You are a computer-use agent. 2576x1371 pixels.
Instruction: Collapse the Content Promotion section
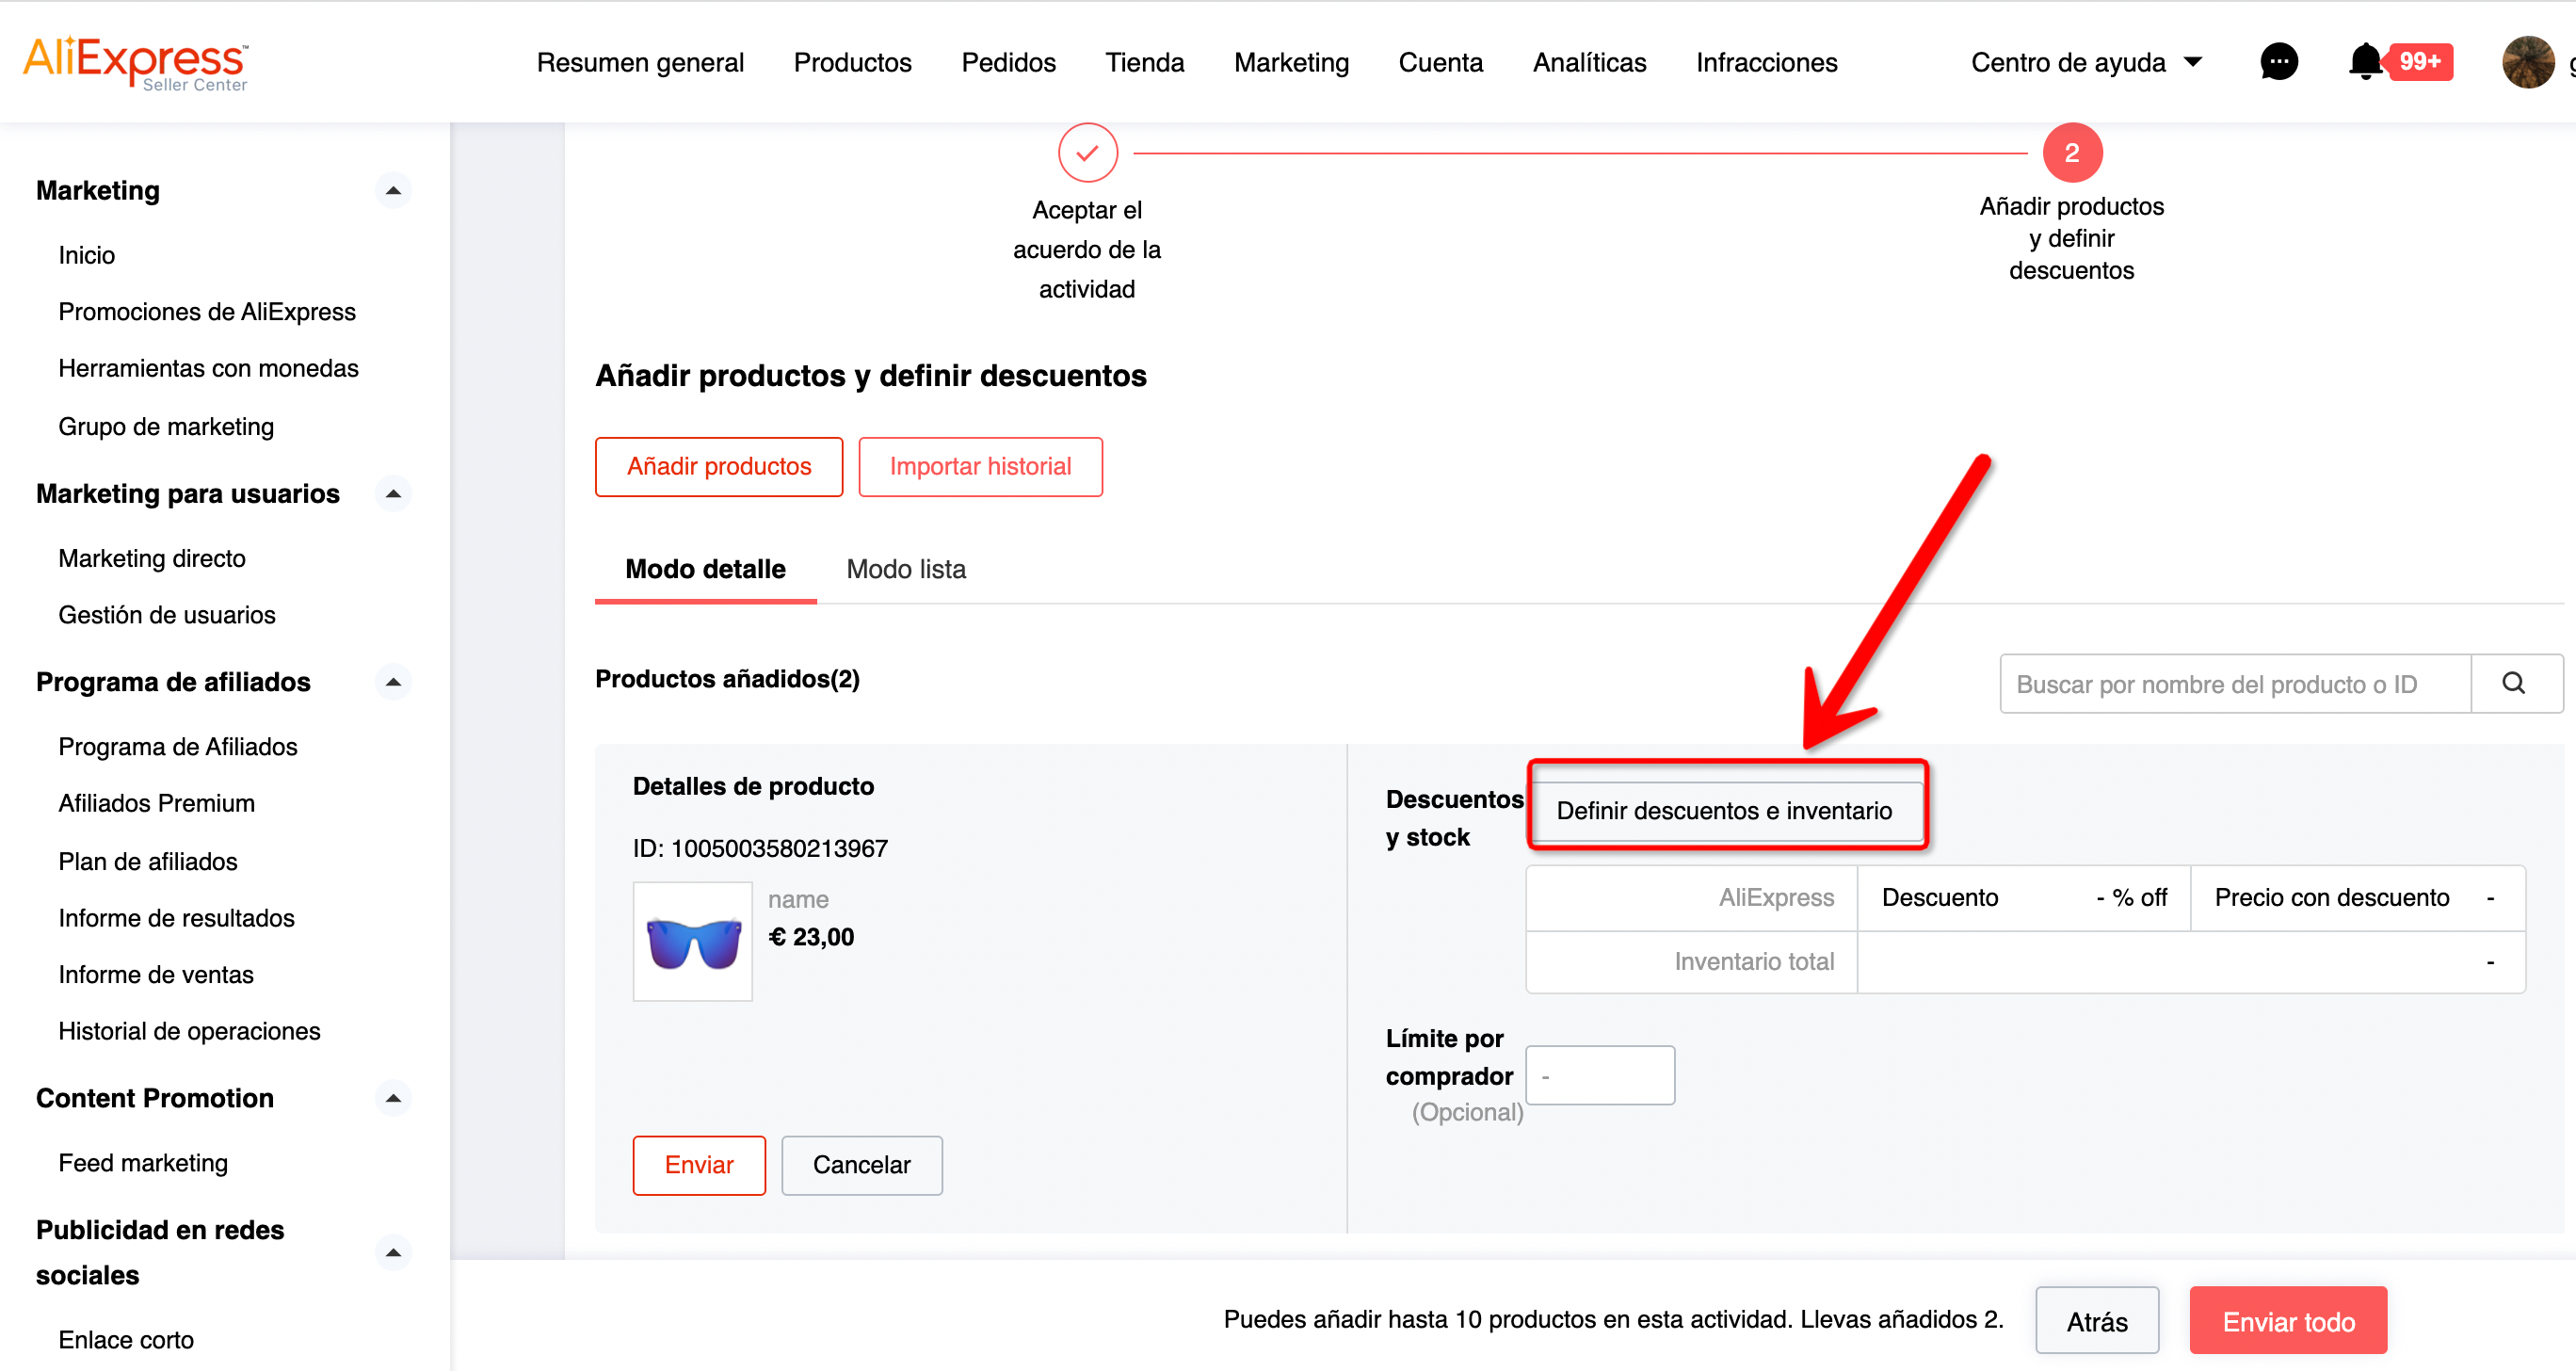[393, 1098]
